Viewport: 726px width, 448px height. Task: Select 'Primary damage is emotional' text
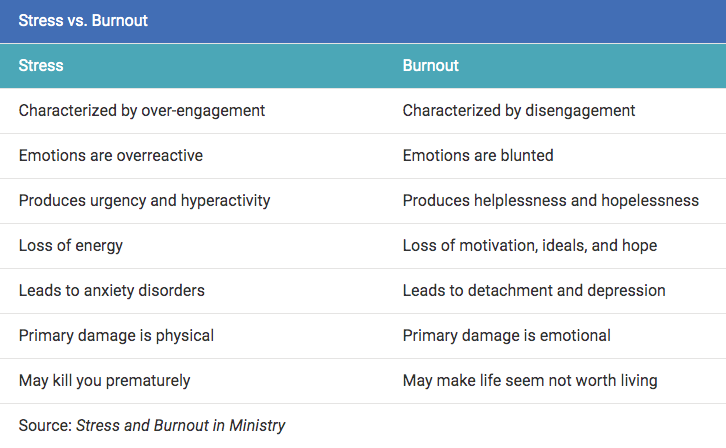tap(507, 336)
